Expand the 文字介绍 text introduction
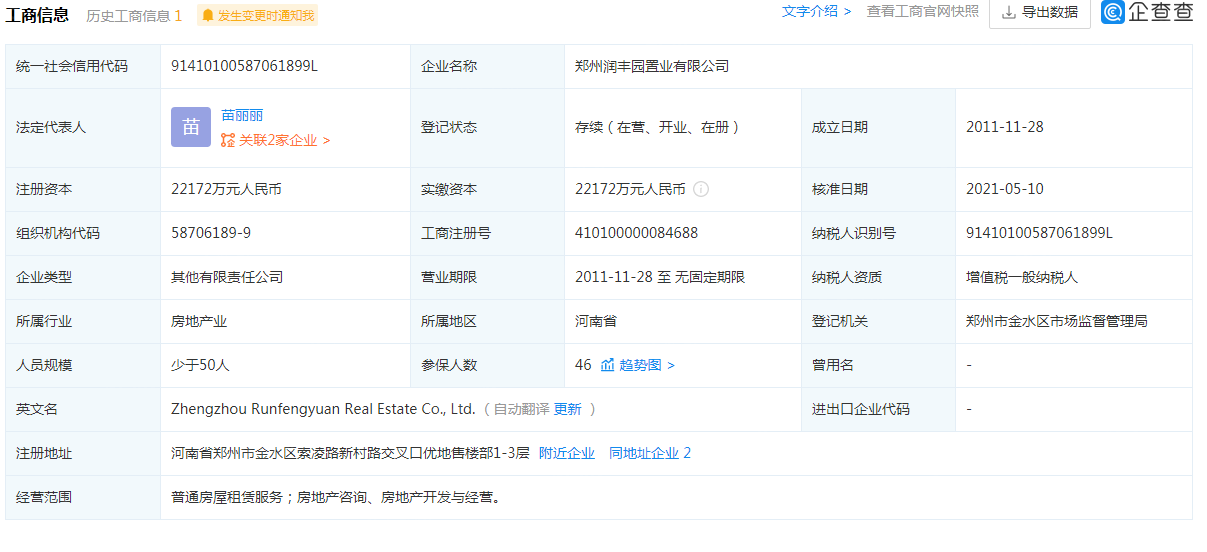 (816, 11)
